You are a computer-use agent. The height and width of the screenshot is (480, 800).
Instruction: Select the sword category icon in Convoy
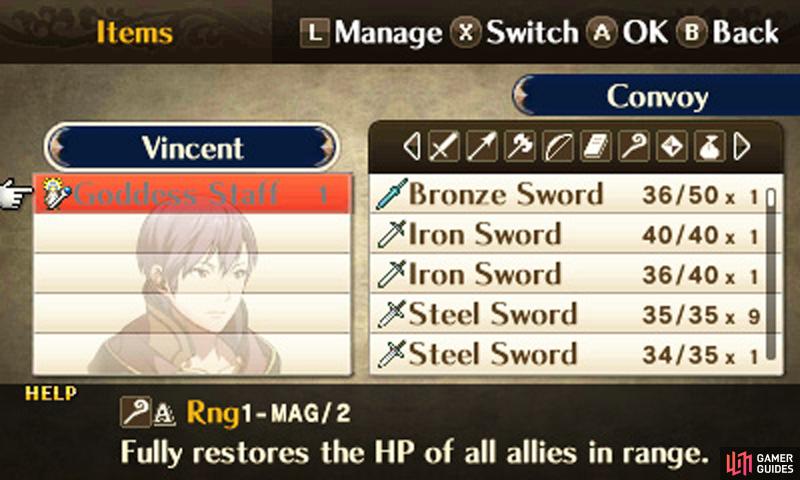pyautogui.click(x=443, y=147)
